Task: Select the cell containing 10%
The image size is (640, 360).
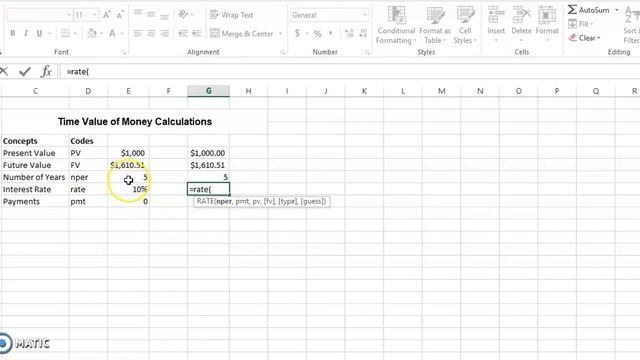Action: click(x=128, y=189)
